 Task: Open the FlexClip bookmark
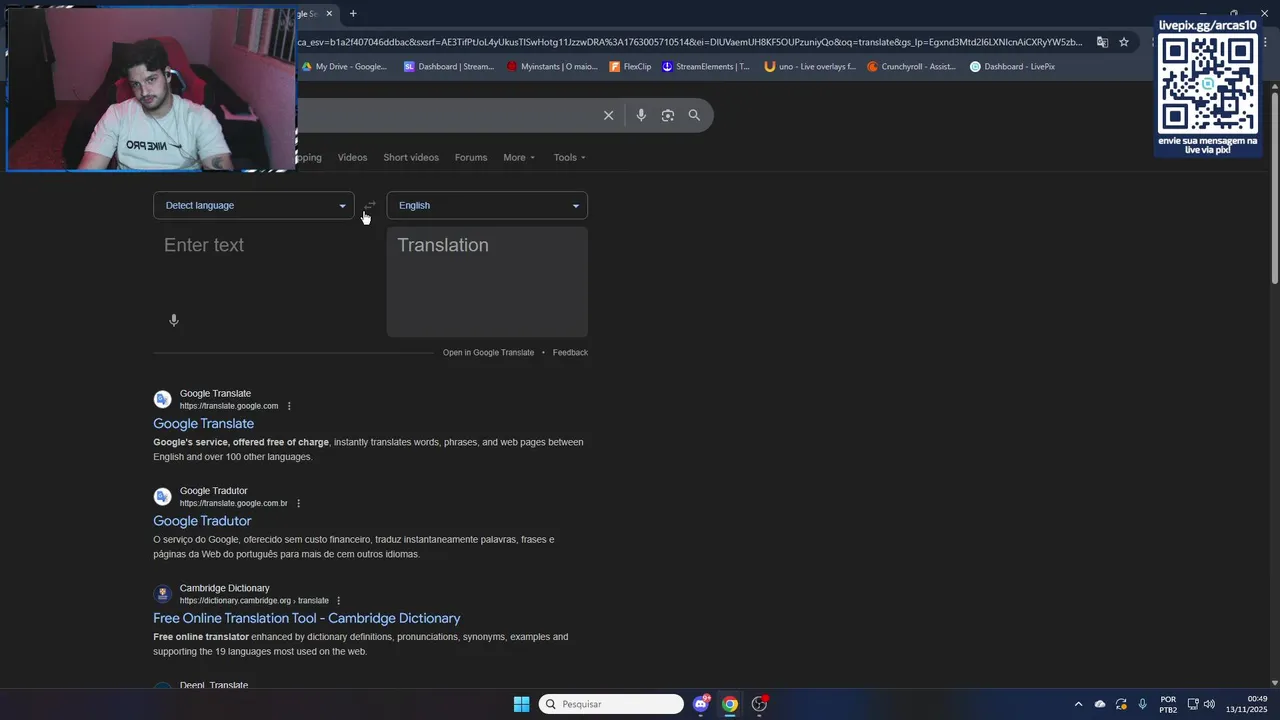630,67
